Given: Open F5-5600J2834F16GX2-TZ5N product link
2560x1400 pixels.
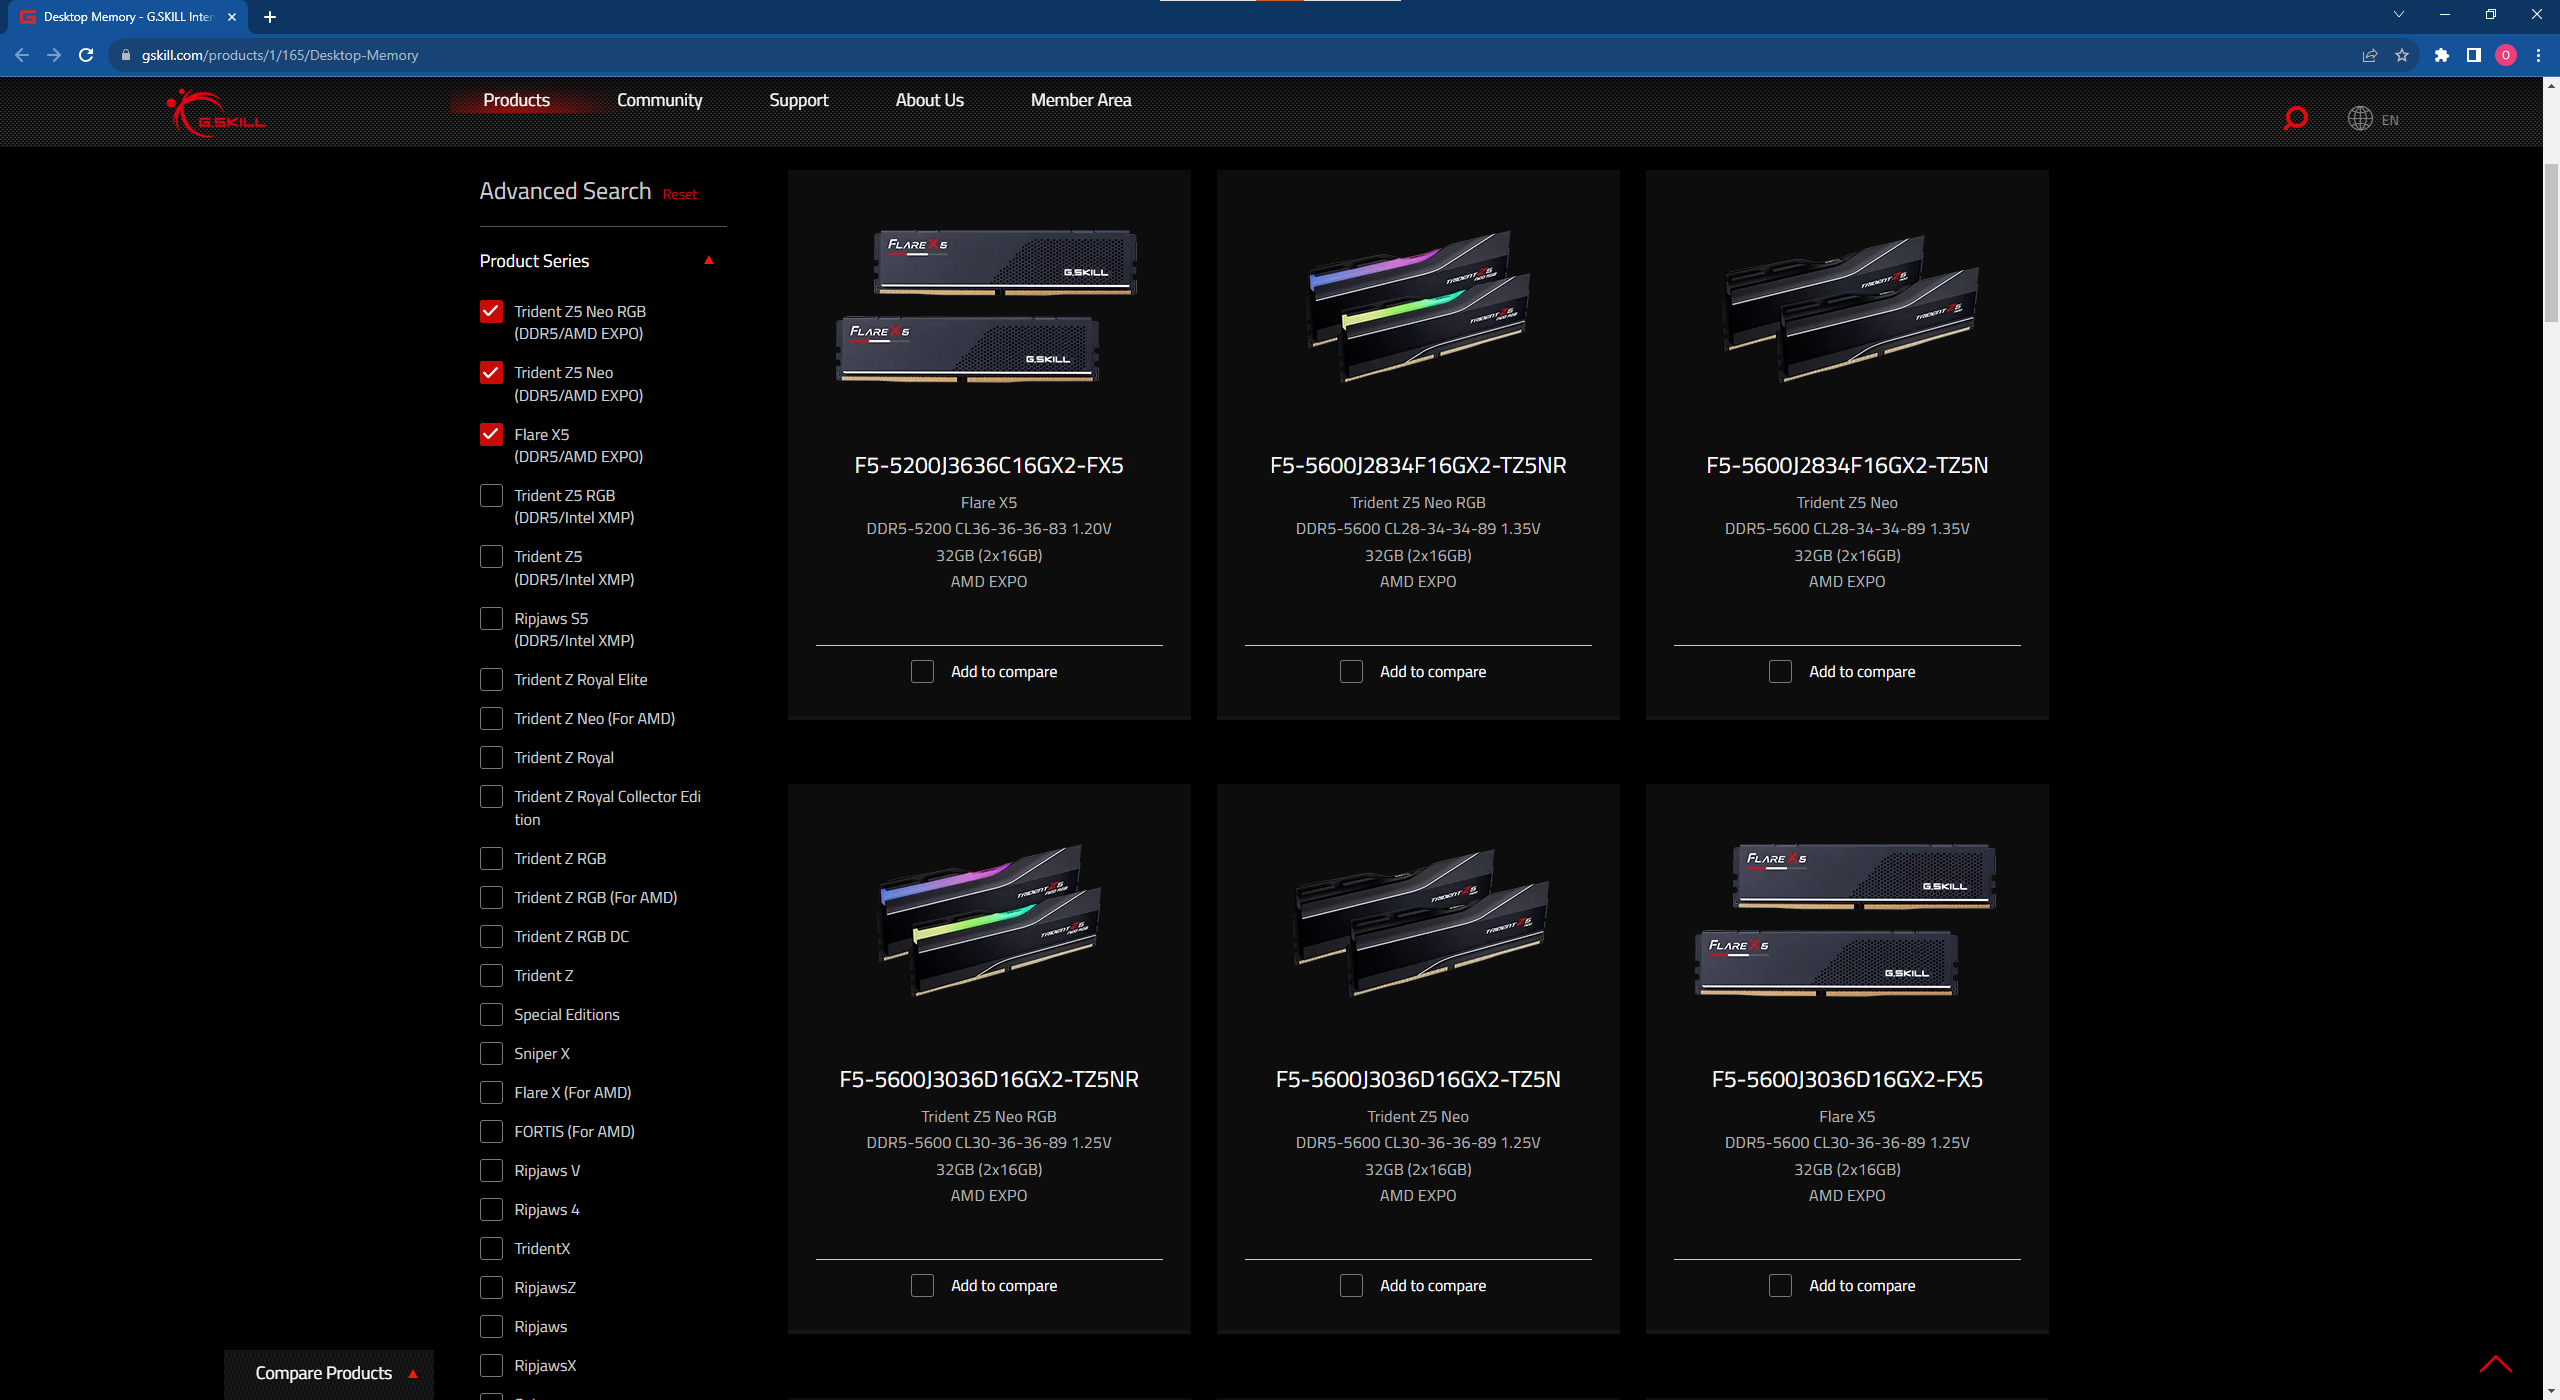Looking at the screenshot, I should click(x=1846, y=465).
